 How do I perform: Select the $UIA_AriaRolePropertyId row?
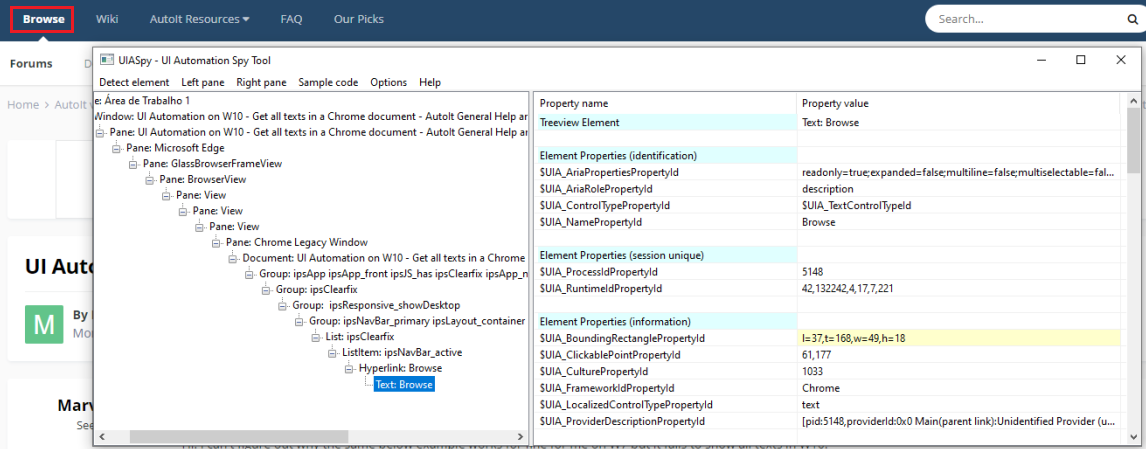tap(827, 189)
